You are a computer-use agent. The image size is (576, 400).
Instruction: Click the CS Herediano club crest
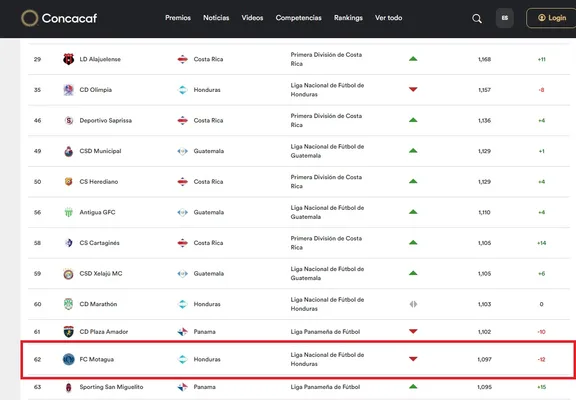point(68,181)
